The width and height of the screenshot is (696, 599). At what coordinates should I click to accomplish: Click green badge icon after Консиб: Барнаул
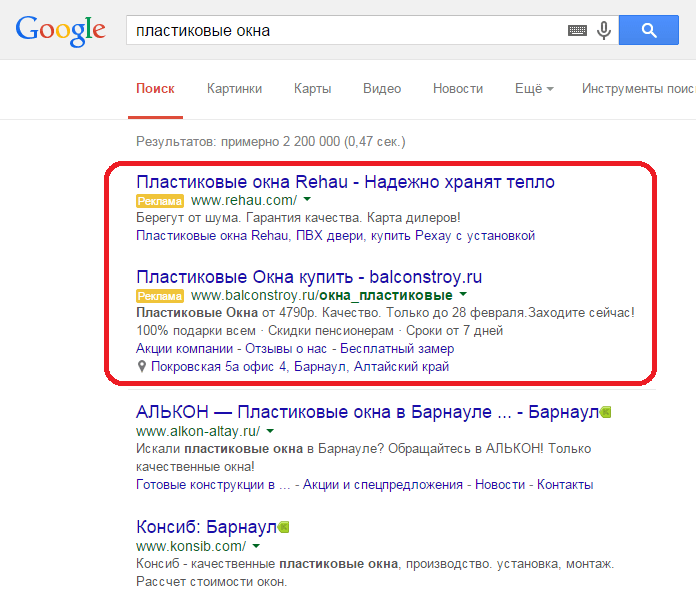coord(284,527)
